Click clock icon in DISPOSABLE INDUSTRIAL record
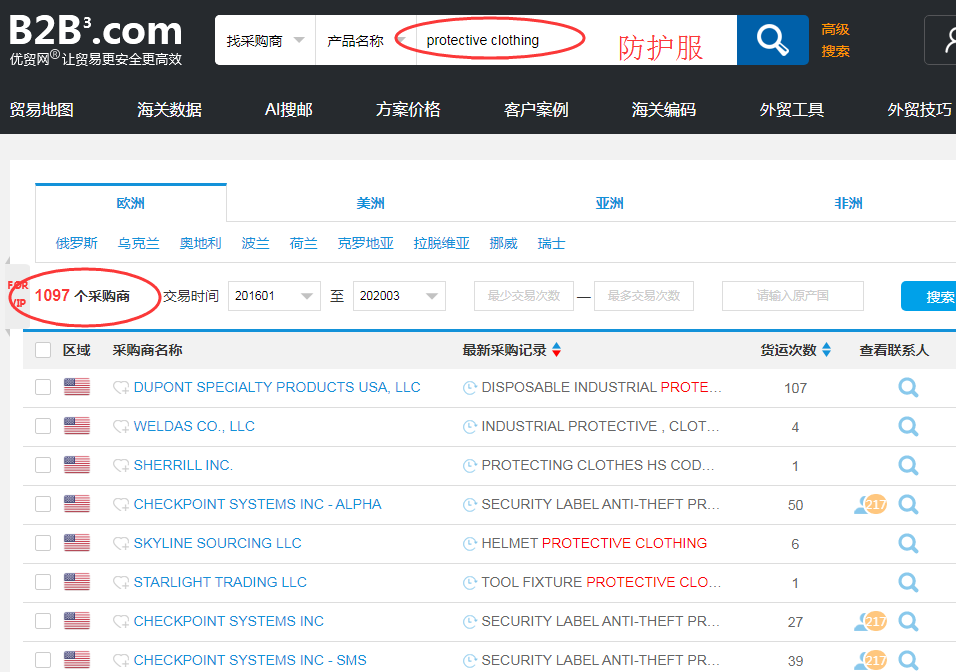Viewport: 956px width, 672px height. tap(469, 388)
